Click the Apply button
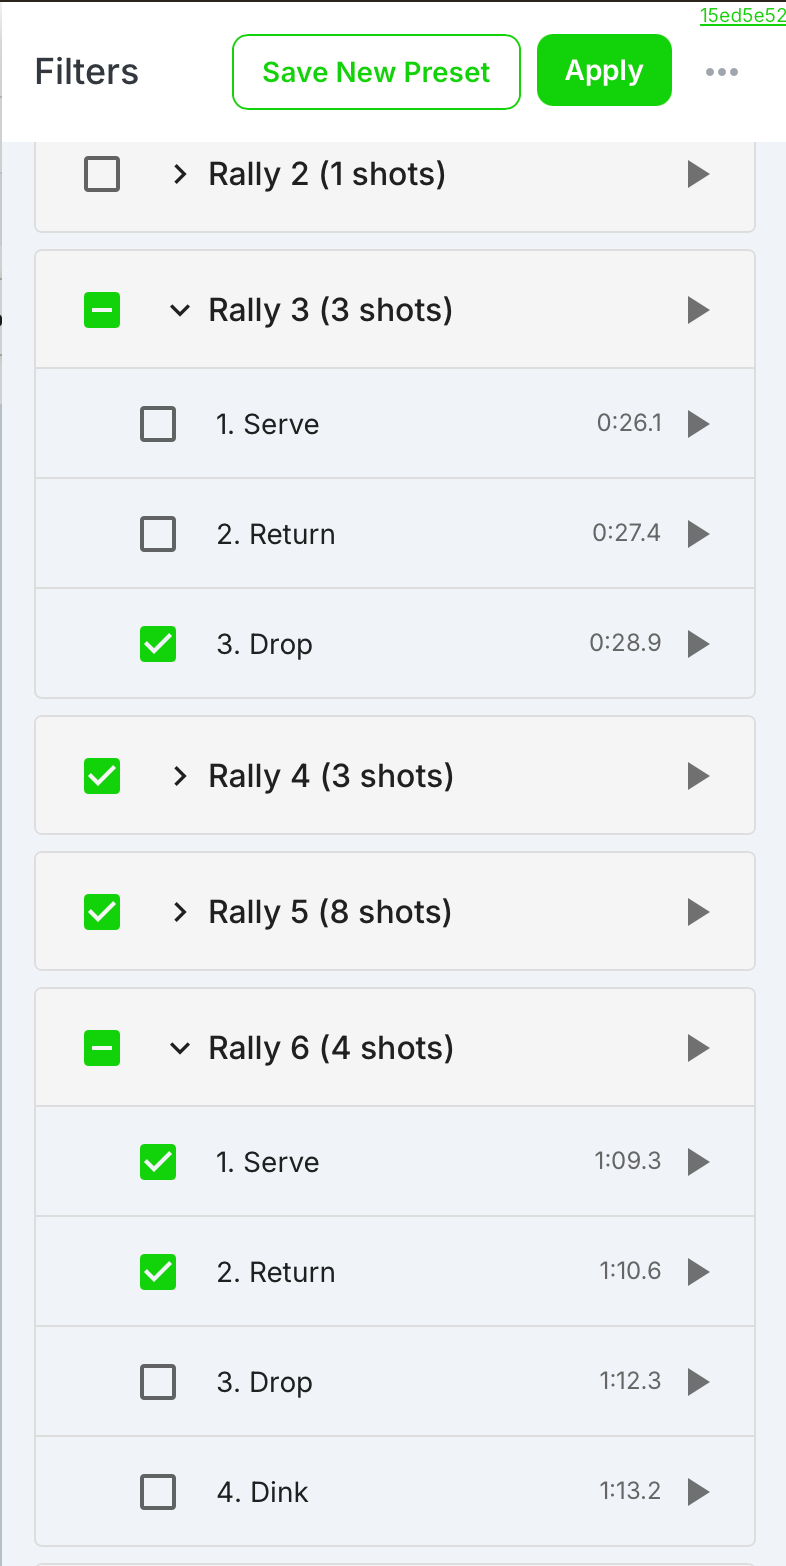Image resolution: width=786 pixels, height=1566 pixels. 604,71
